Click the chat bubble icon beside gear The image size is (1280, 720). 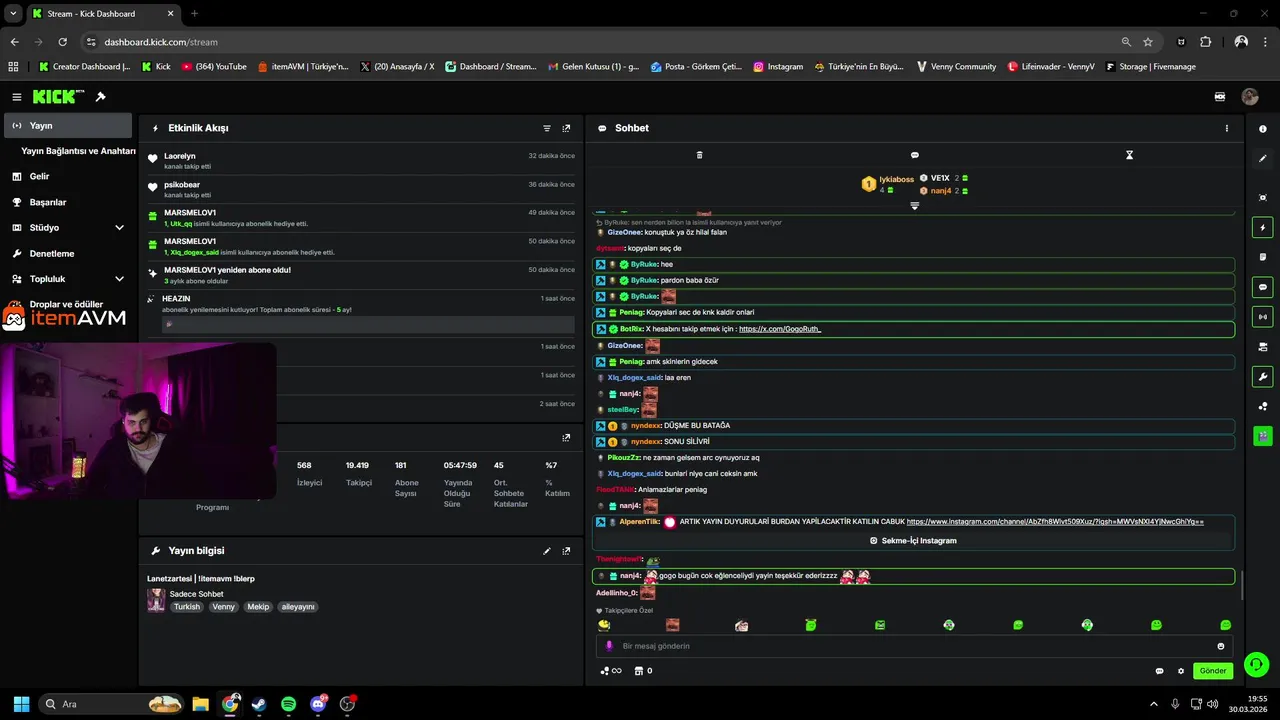pyautogui.click(x=1160, y=671)
